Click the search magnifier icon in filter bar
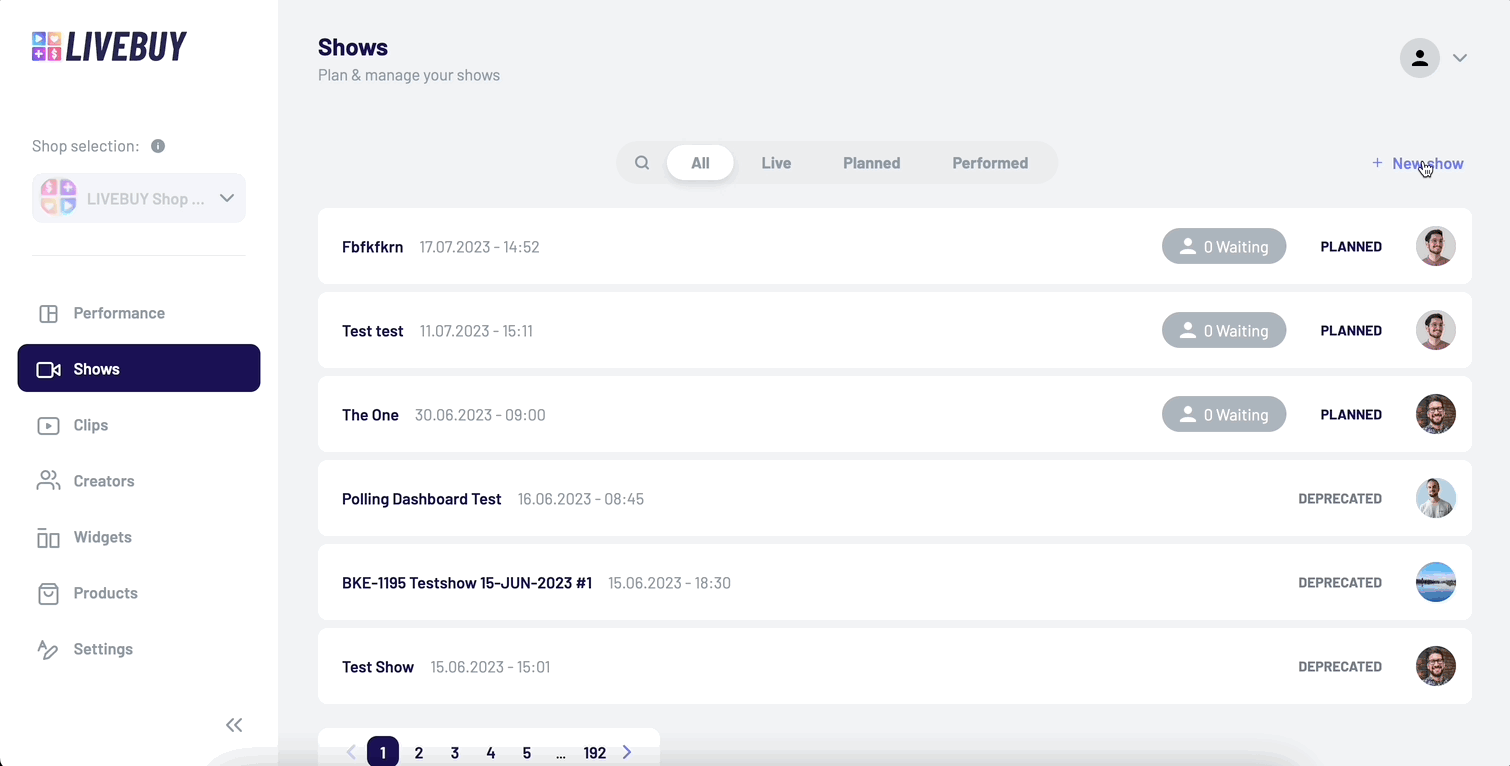1510x766 pixels. tap(642, 163)
